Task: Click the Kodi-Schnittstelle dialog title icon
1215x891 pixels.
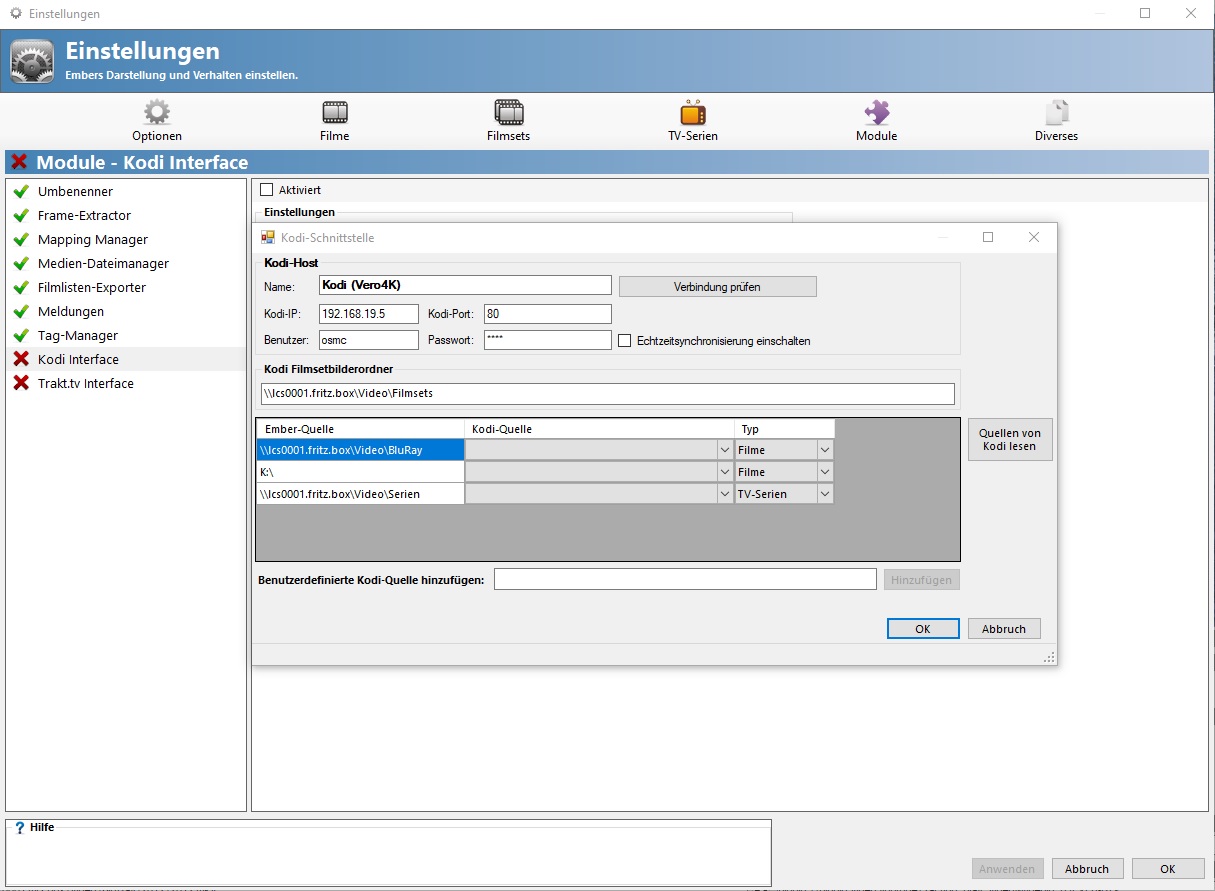Action: point(267,238)
